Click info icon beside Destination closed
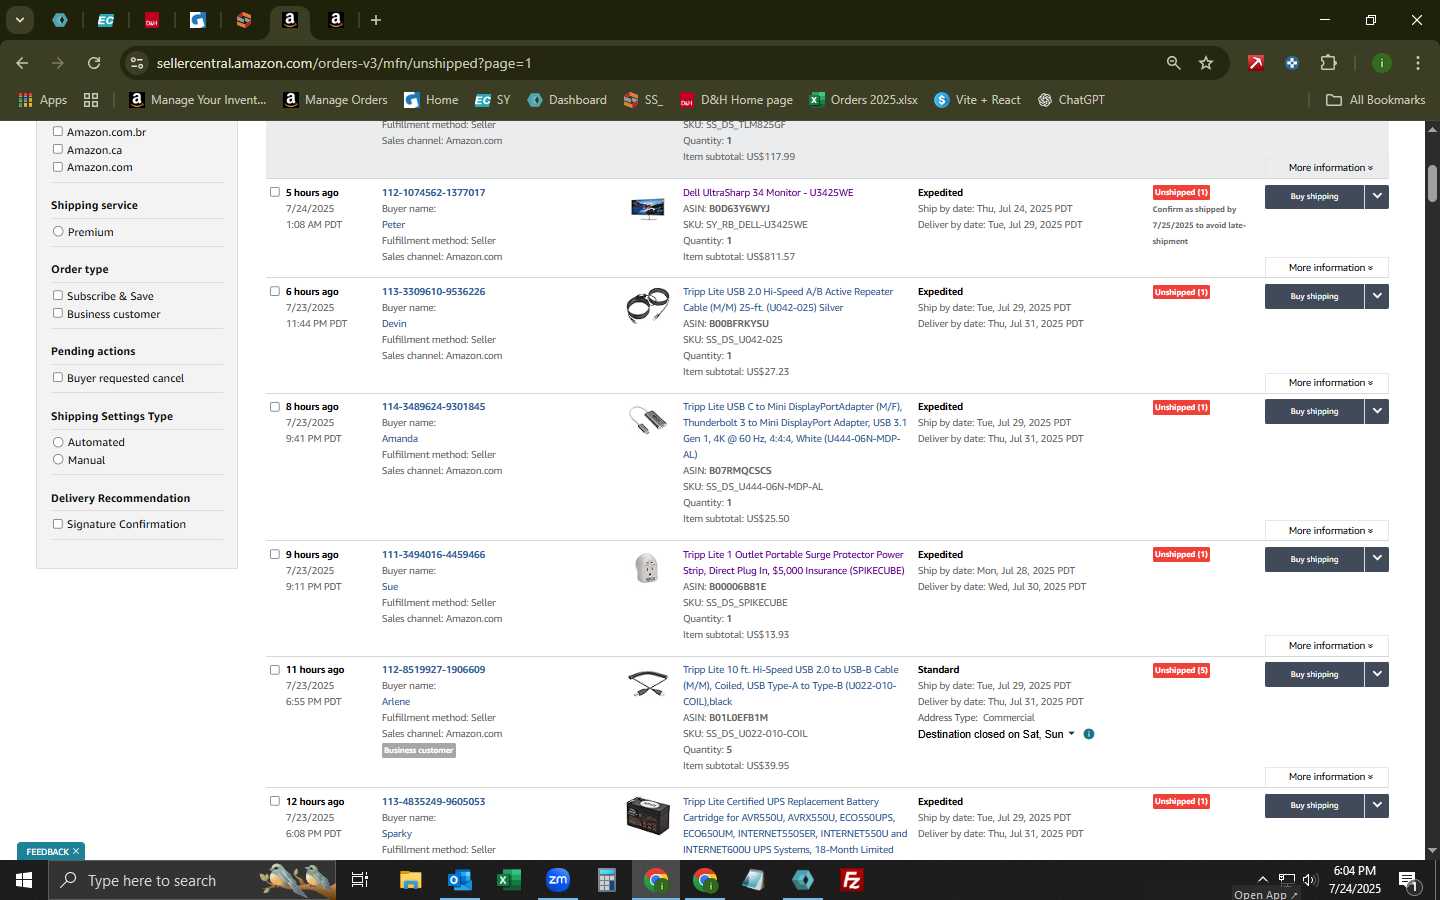This screenshot has width=1440, height=900. point(1089,734)
